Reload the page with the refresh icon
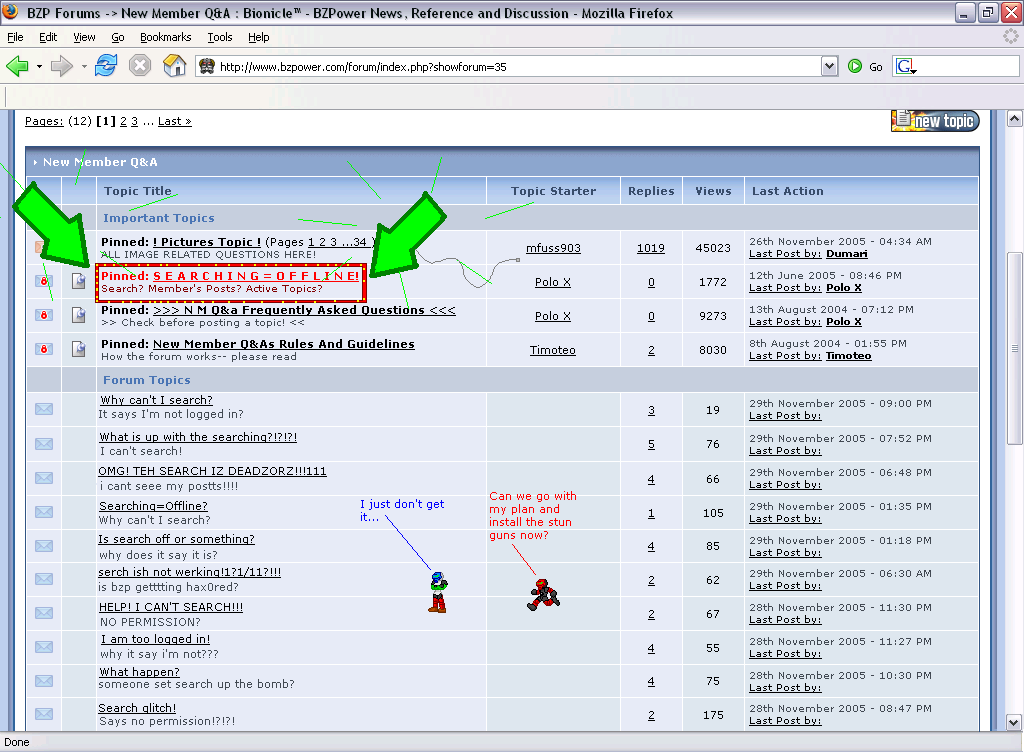This screenshot has width=1024, height=752. point(106,66)
